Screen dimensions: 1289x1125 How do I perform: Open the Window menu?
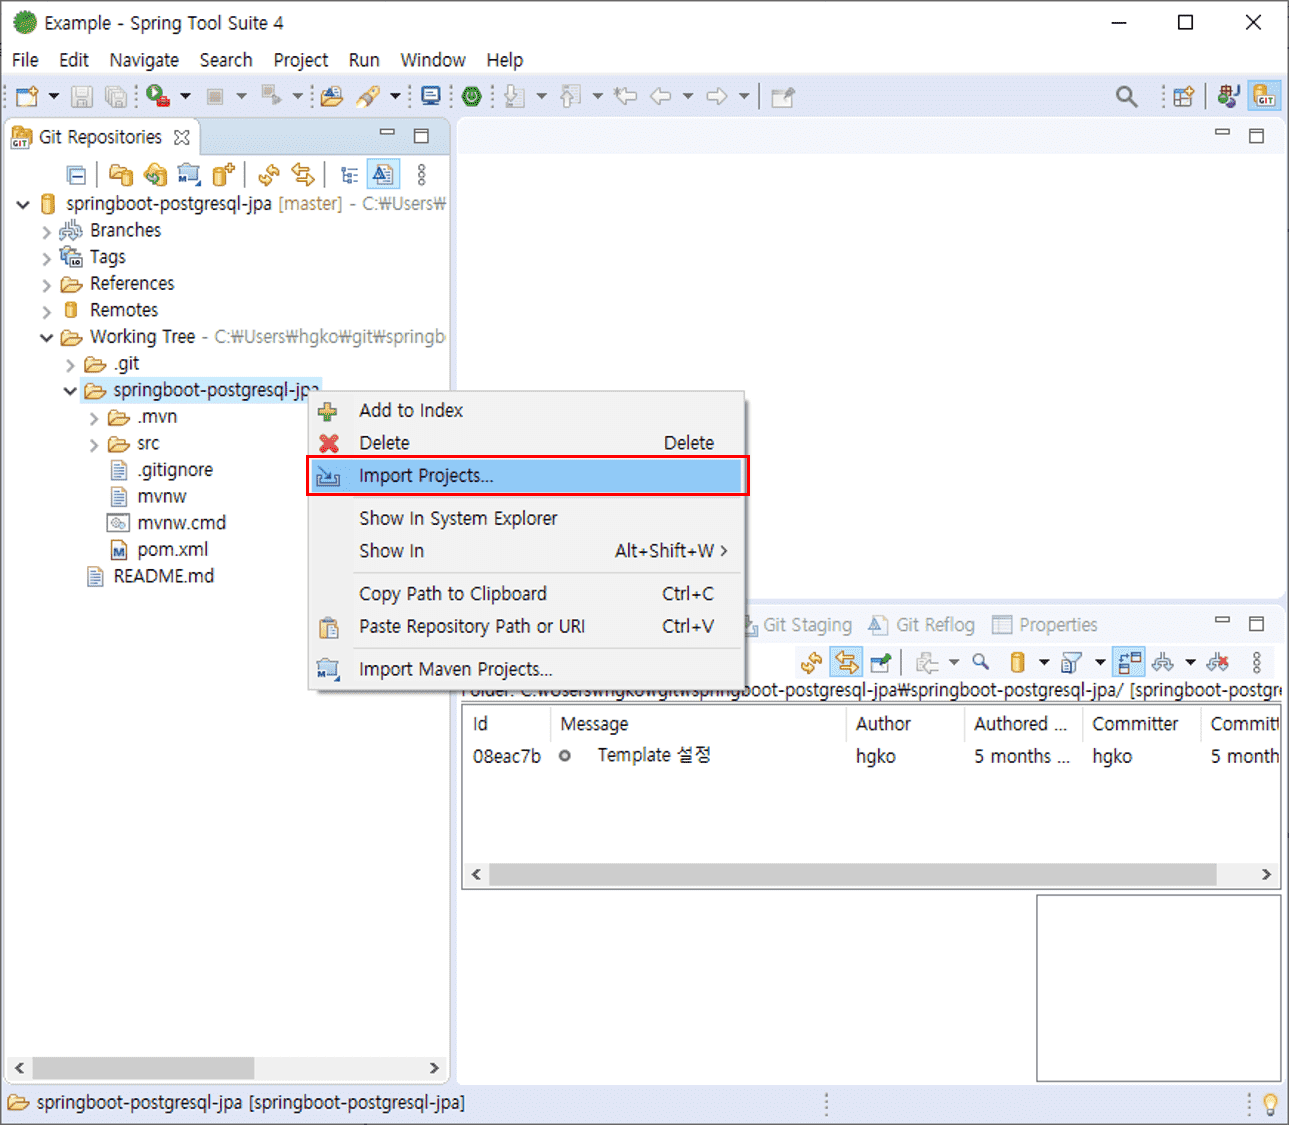tap(433, 60)
